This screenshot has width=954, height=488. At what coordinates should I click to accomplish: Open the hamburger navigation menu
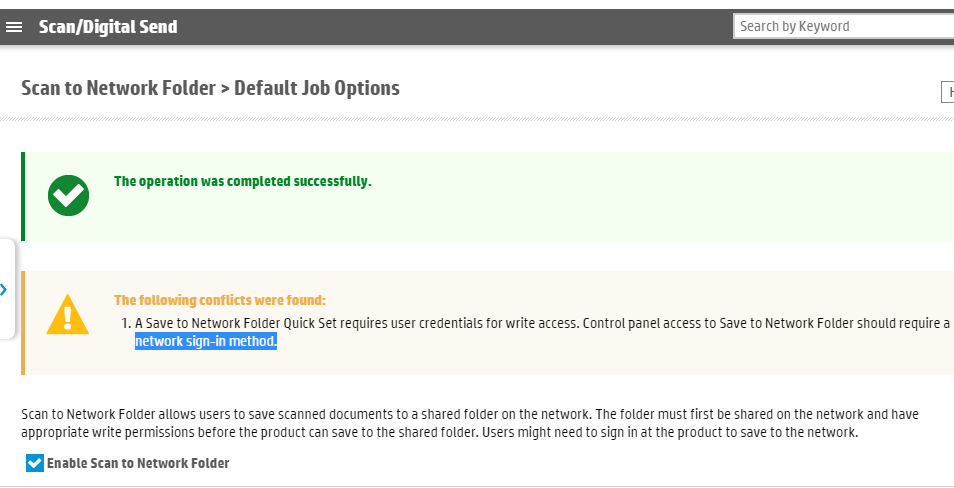(14, 27)
